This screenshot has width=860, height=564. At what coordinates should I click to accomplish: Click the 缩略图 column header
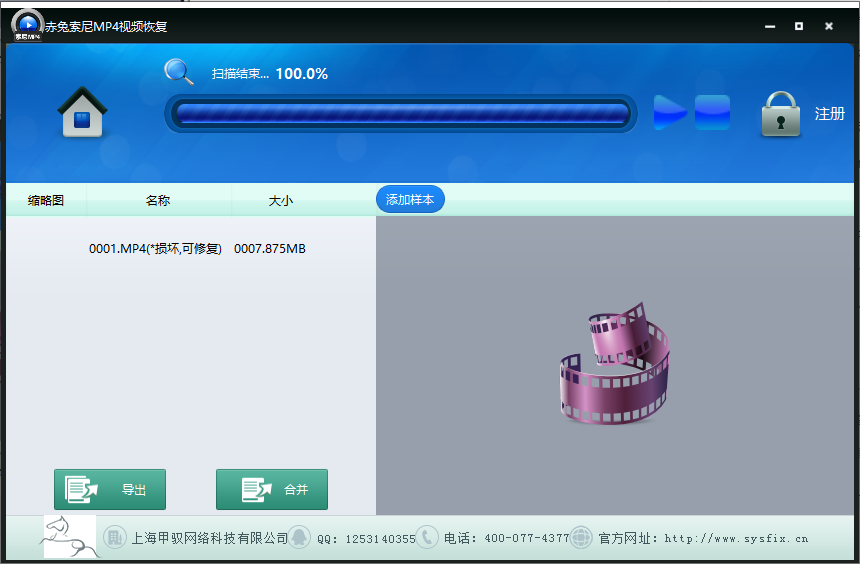[46, 200]
